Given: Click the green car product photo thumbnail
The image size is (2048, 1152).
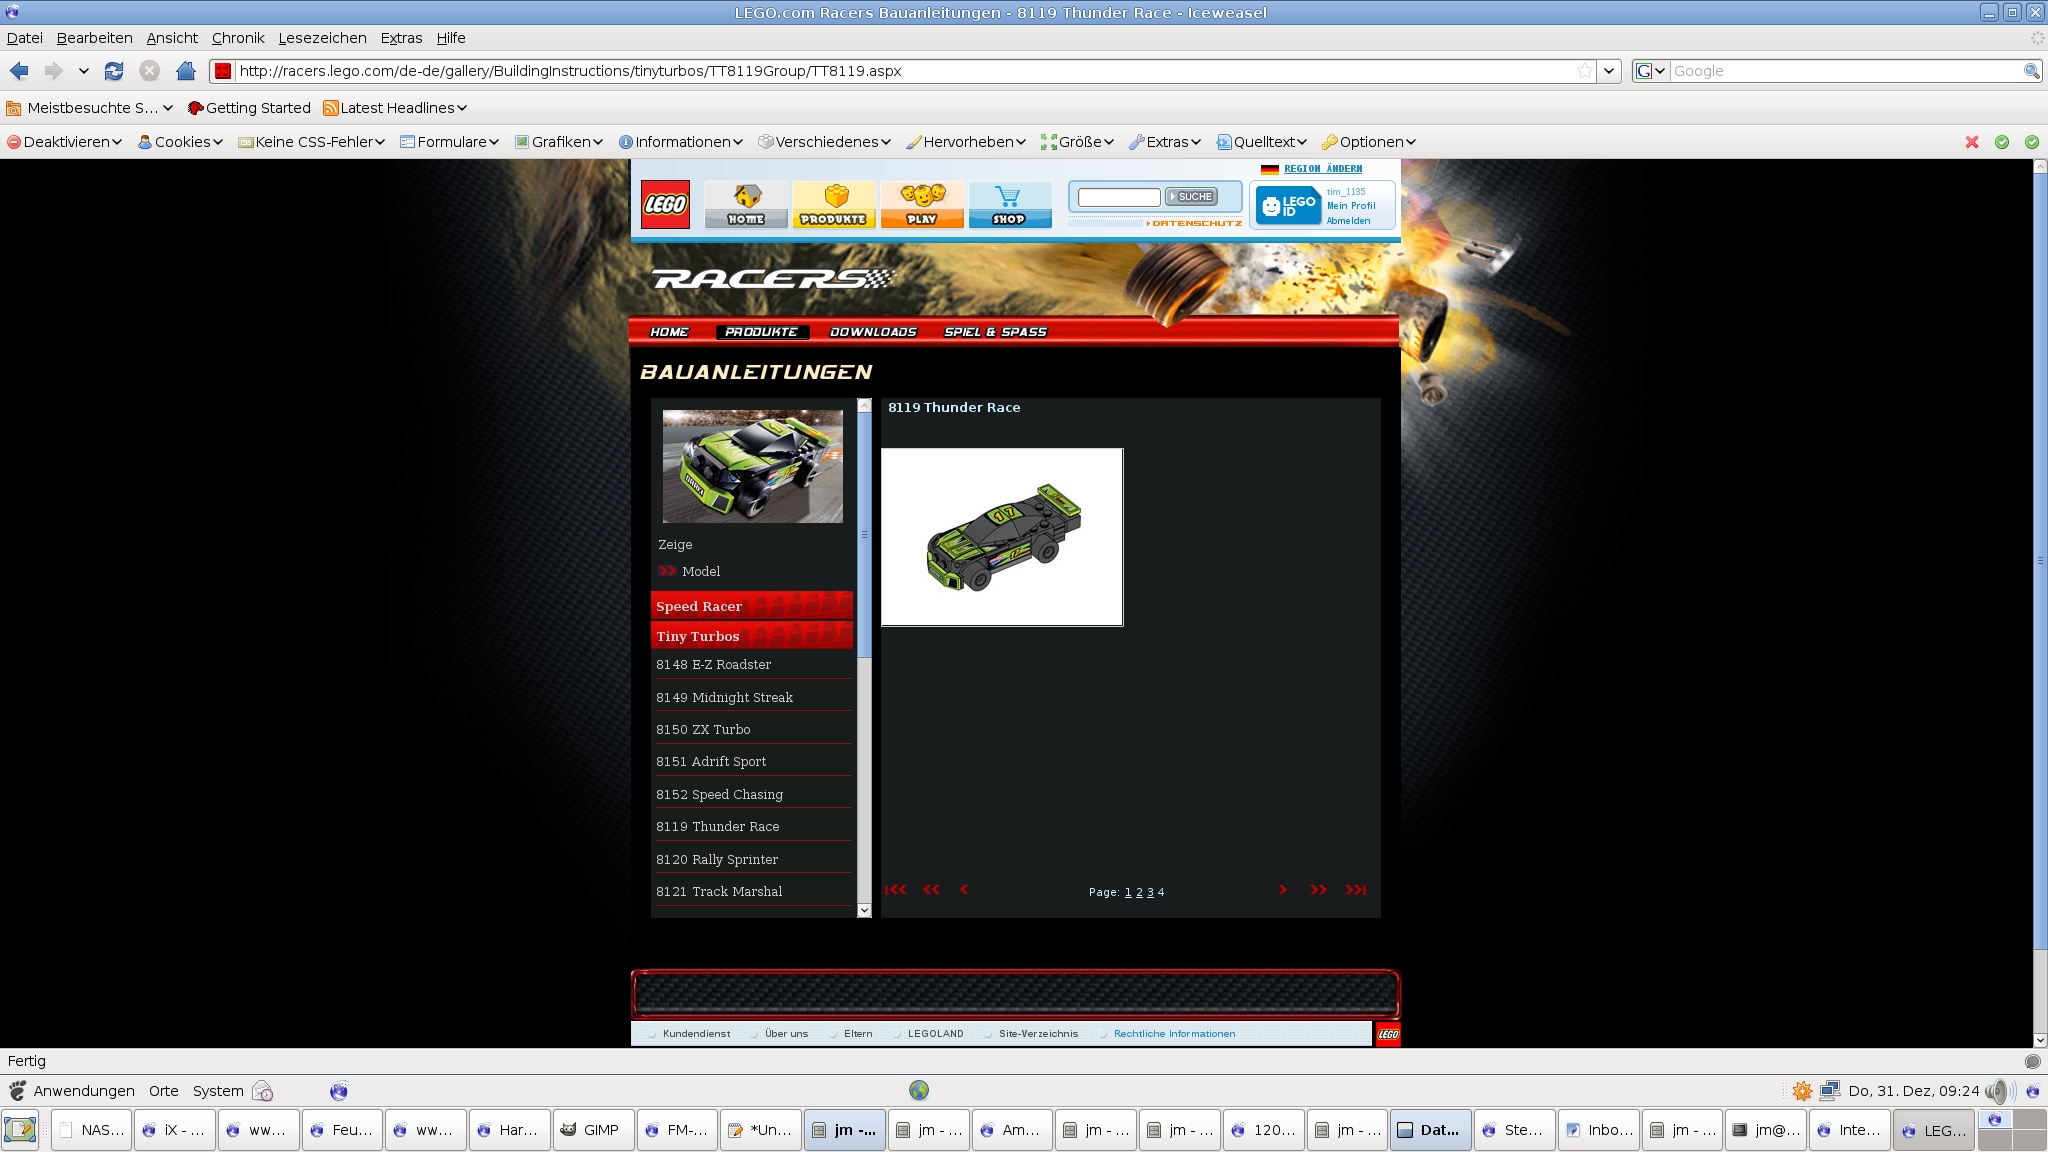Looking at the screenshot, I should [753, 466].
